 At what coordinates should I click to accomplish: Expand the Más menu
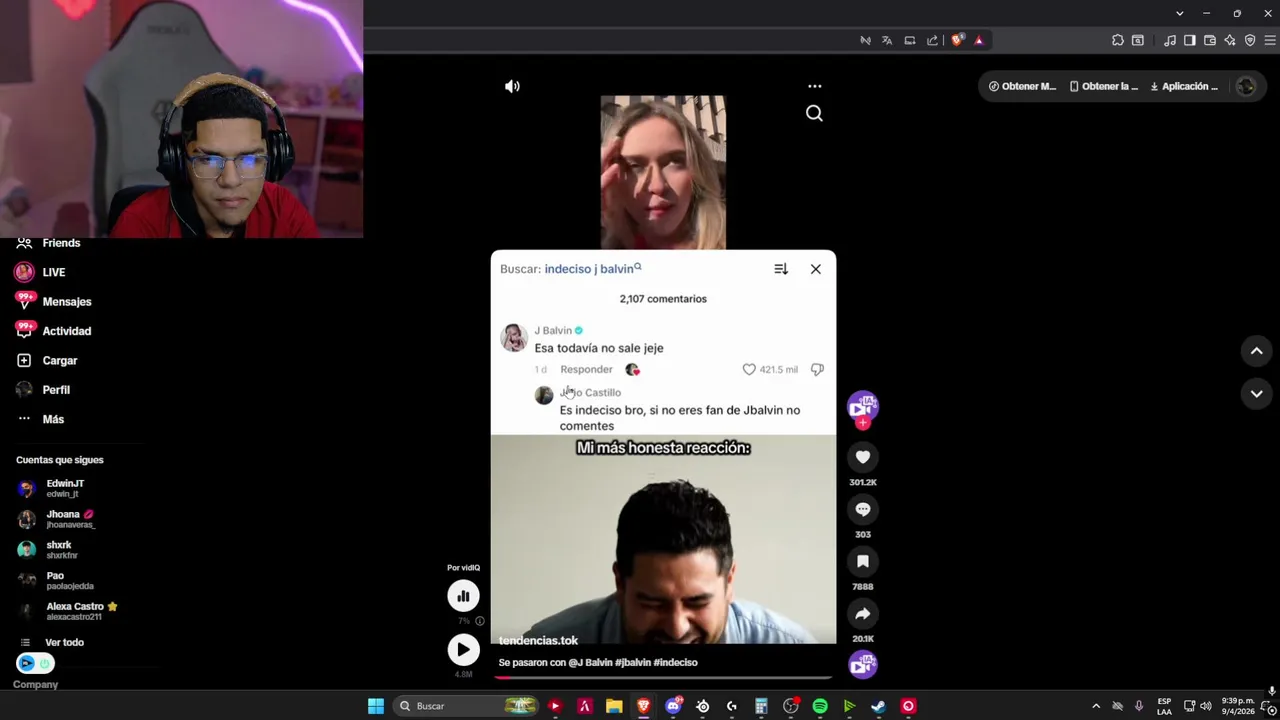[x=53, y=419]
